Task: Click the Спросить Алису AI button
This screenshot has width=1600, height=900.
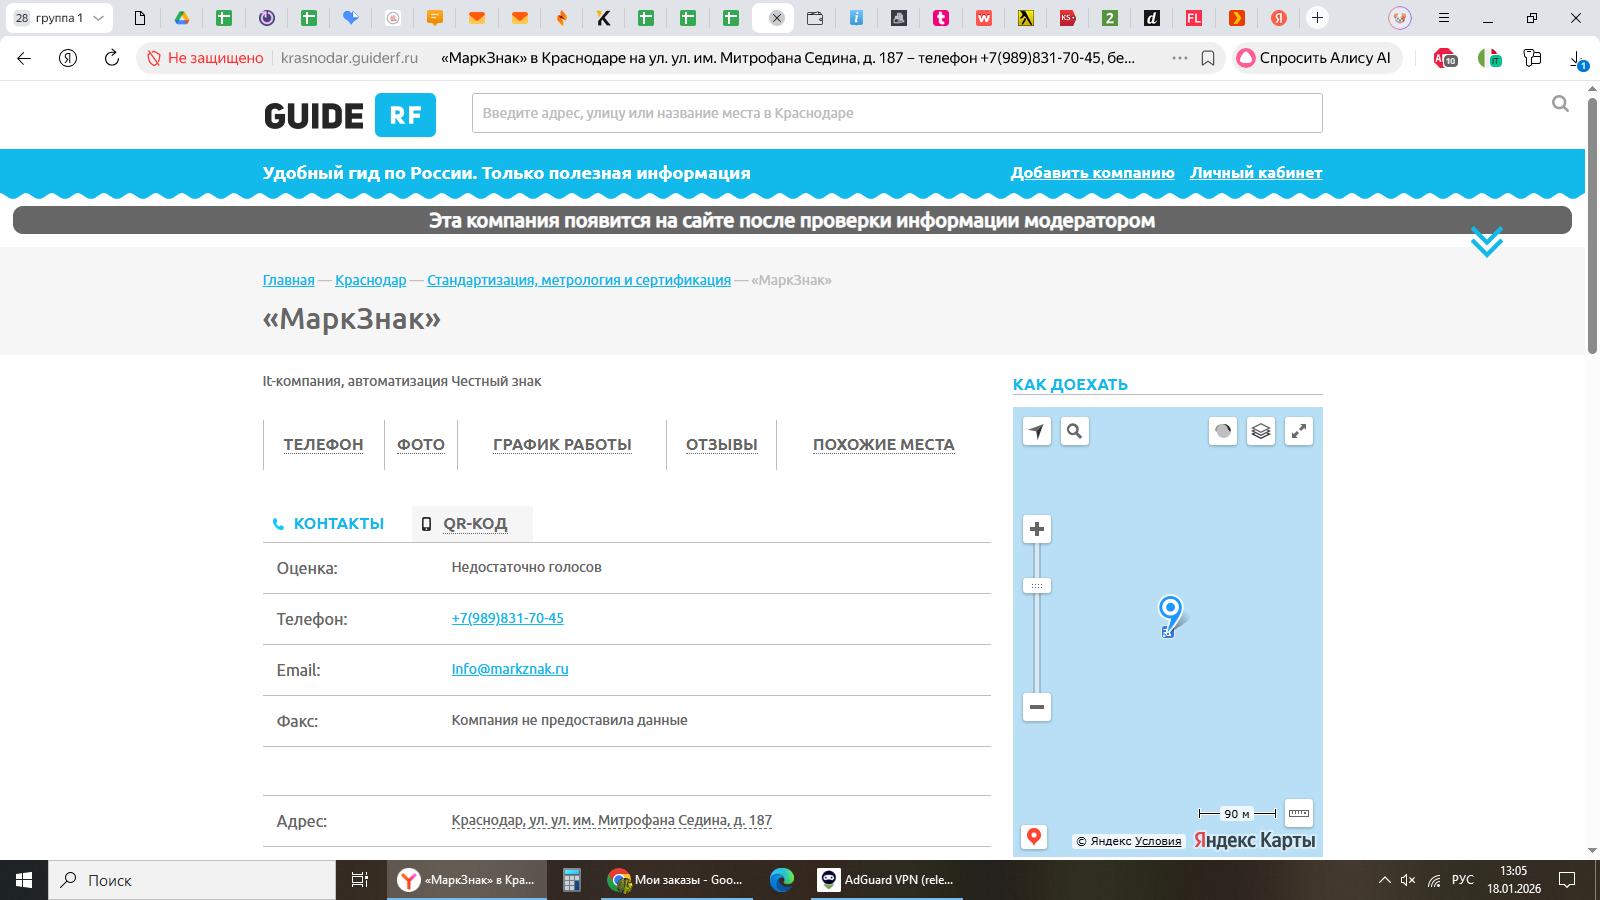Action: coord(1315,58)
